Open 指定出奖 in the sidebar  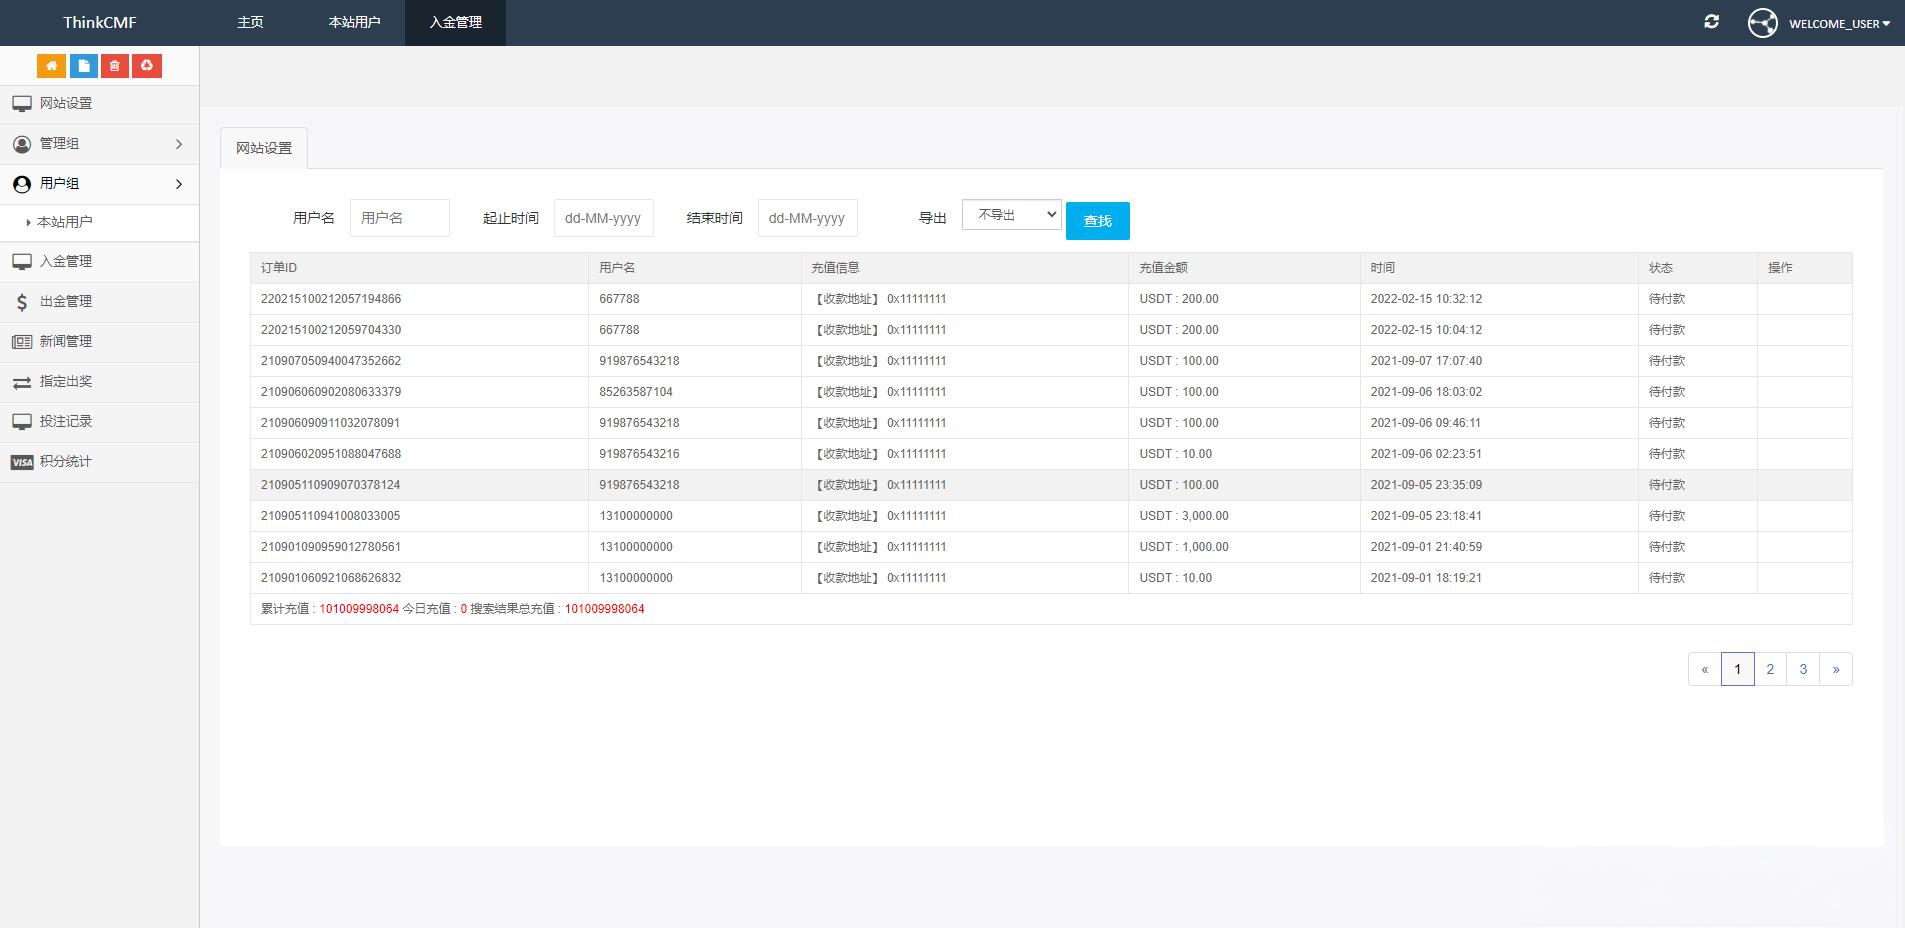(66, 382)
